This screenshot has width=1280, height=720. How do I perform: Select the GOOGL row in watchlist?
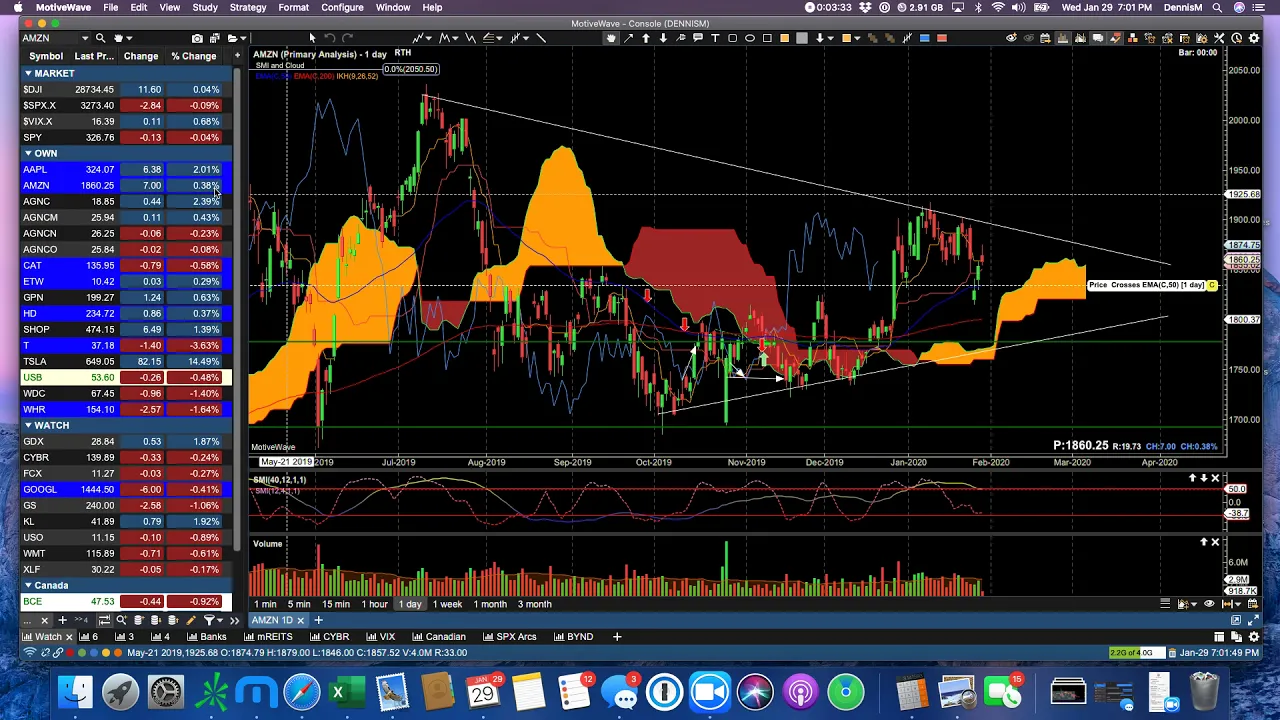126,489
